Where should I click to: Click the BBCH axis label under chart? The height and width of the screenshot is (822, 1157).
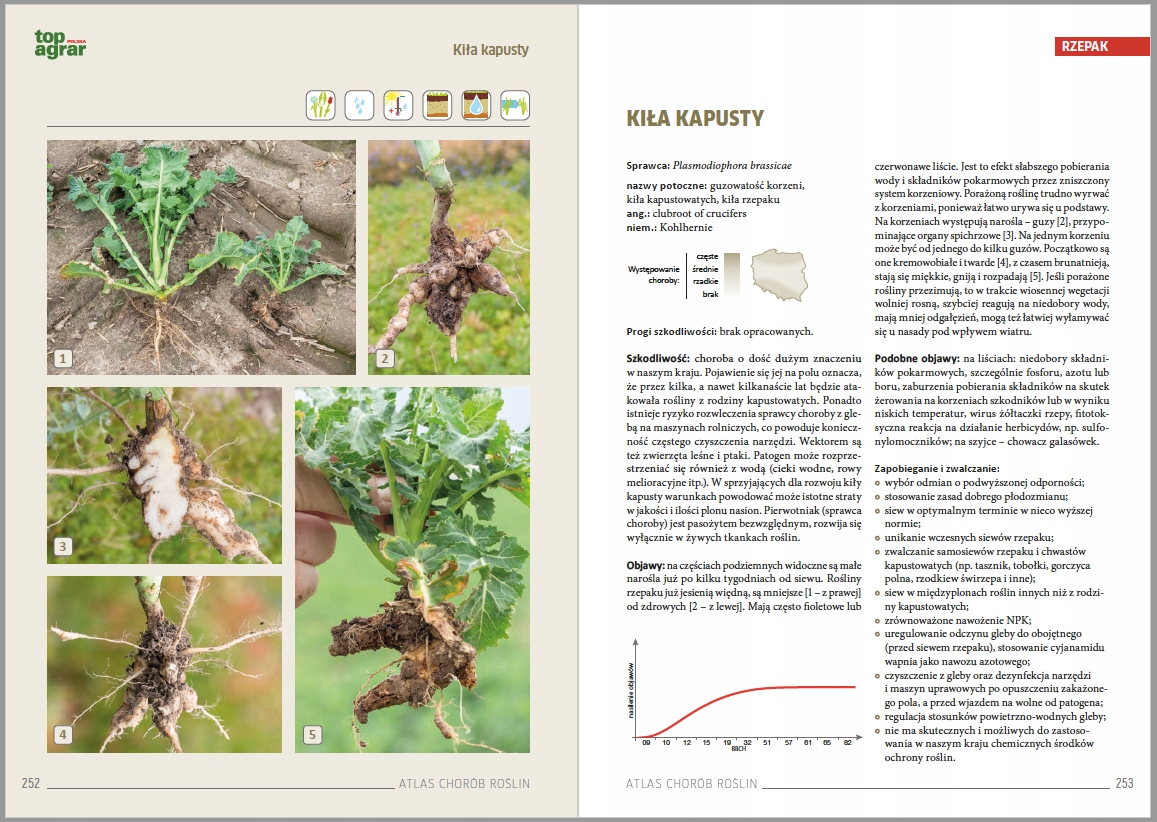point(739,749)
